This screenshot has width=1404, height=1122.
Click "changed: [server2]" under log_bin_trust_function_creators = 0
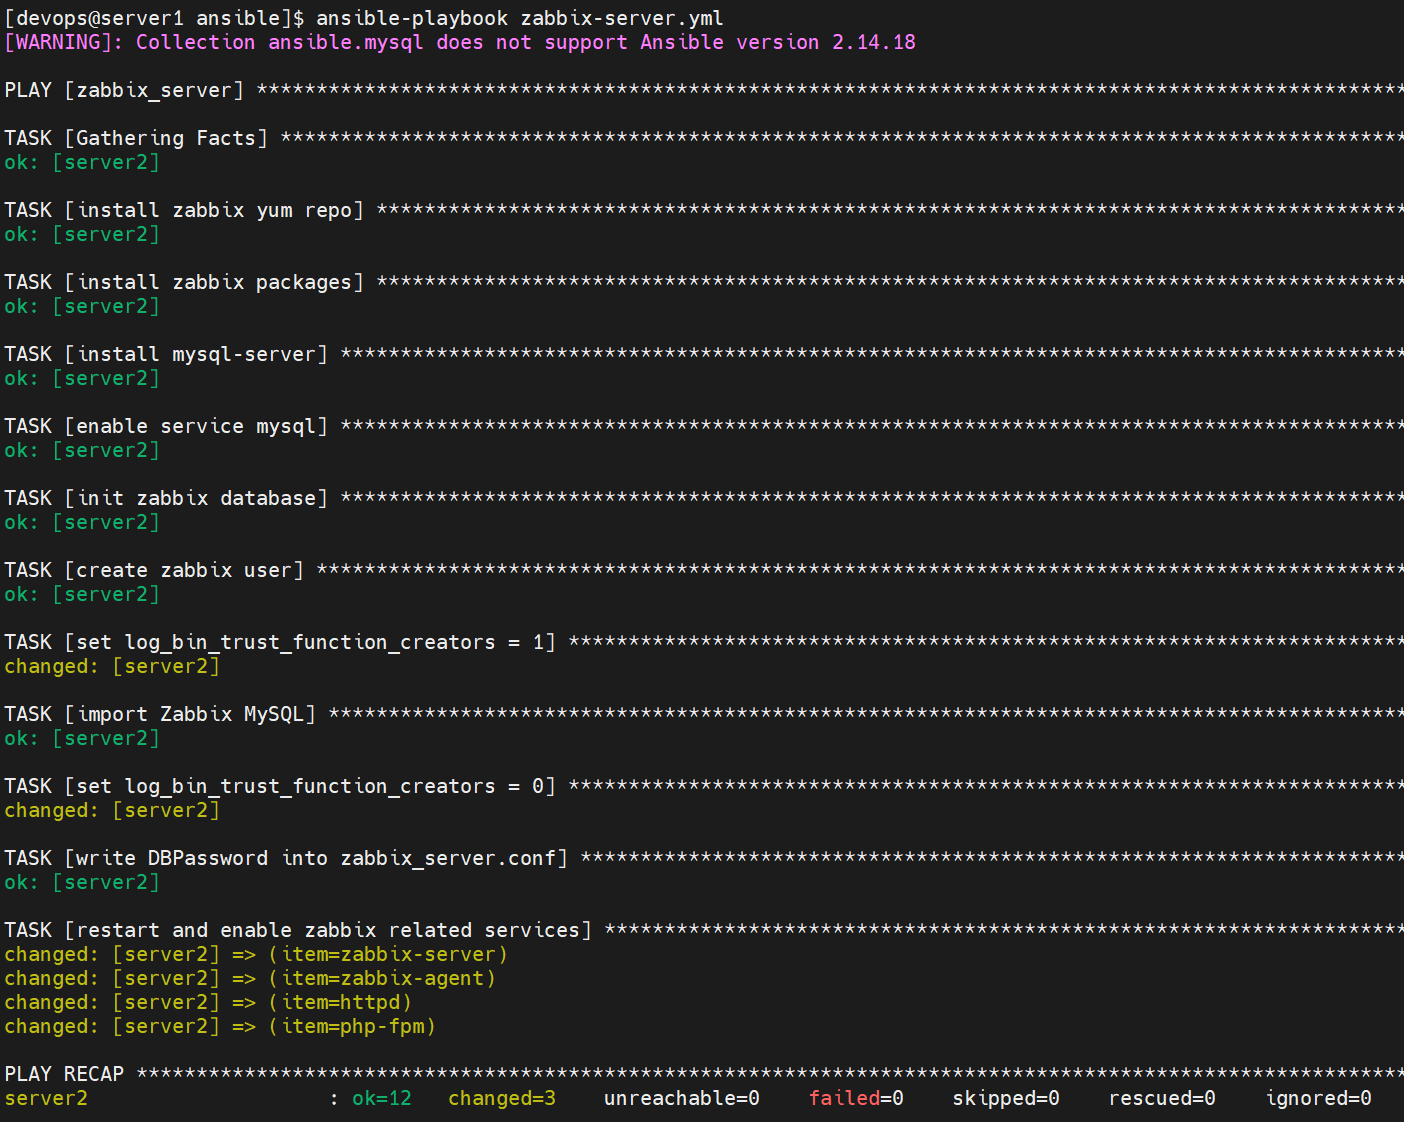112,810
